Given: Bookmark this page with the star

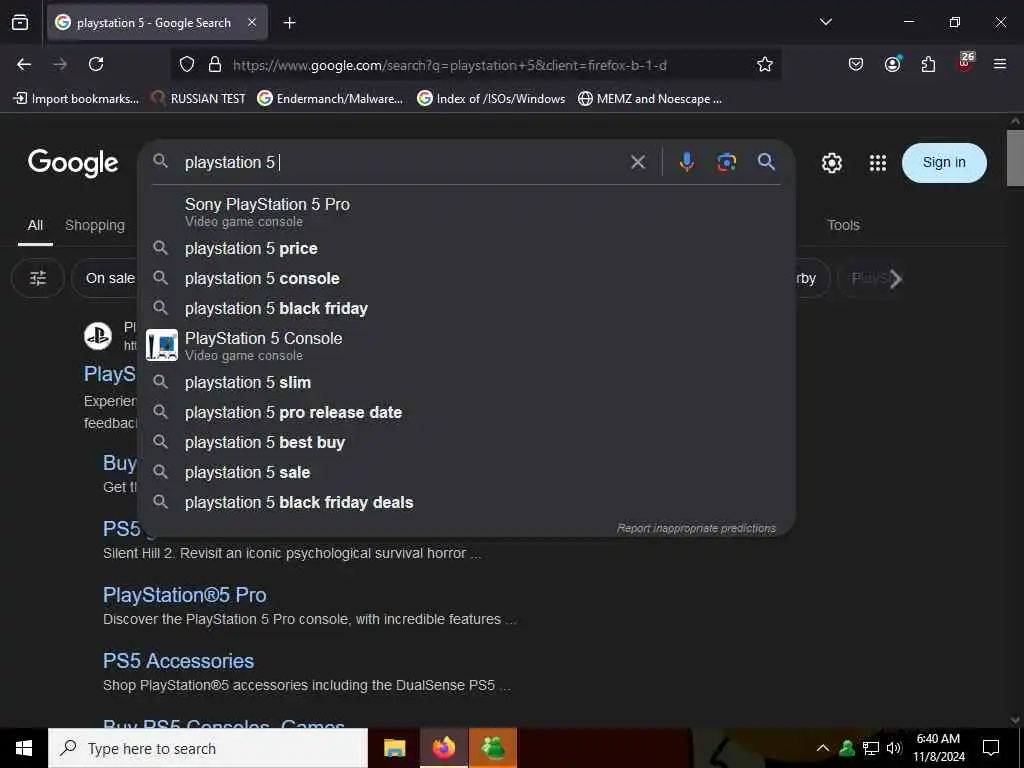Looking at the screenshot, I should 765,64.
